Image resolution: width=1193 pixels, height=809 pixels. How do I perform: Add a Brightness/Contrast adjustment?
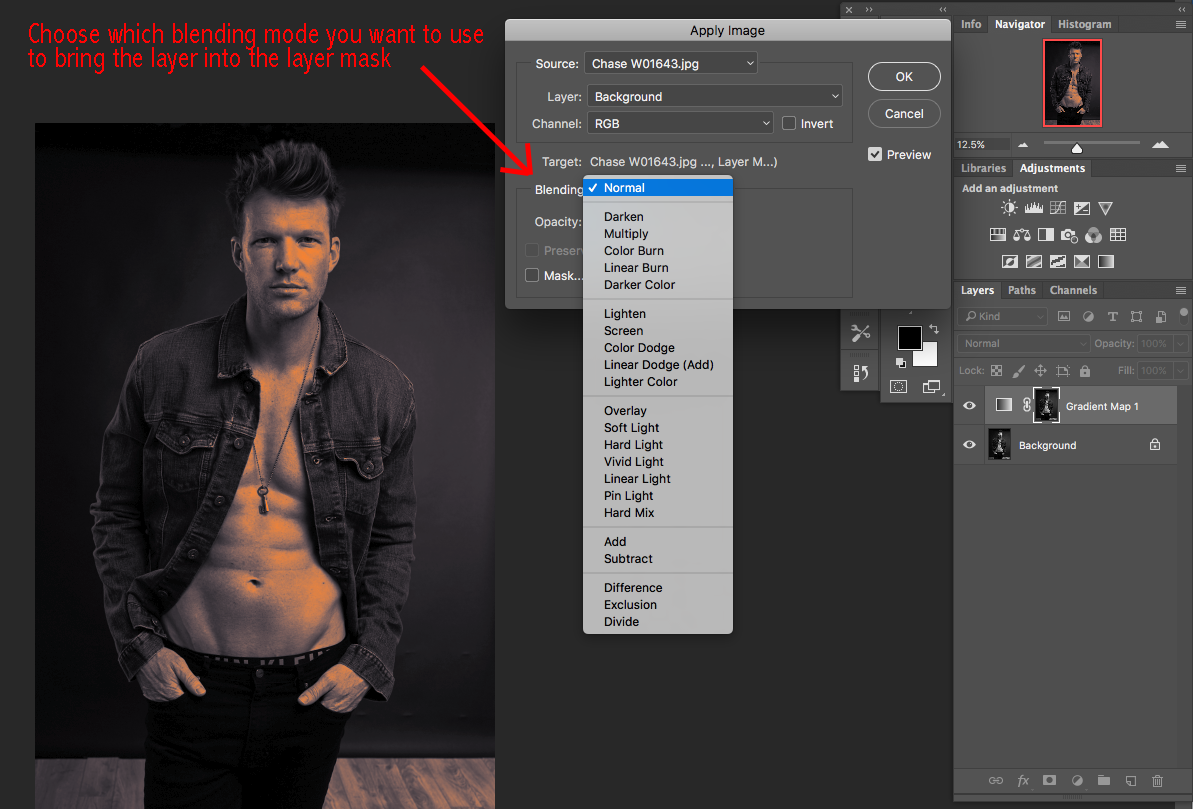[1009, 207]
